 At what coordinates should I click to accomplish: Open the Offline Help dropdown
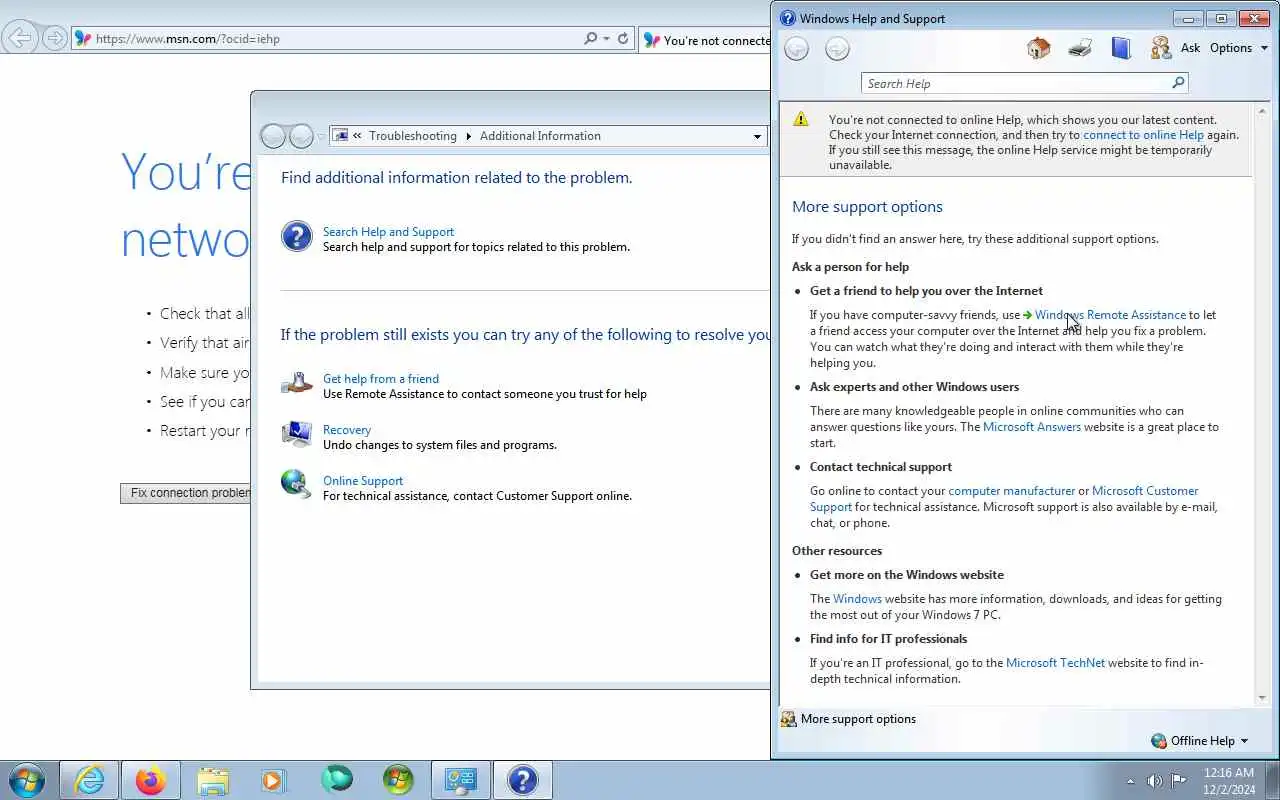[1200, 741]
